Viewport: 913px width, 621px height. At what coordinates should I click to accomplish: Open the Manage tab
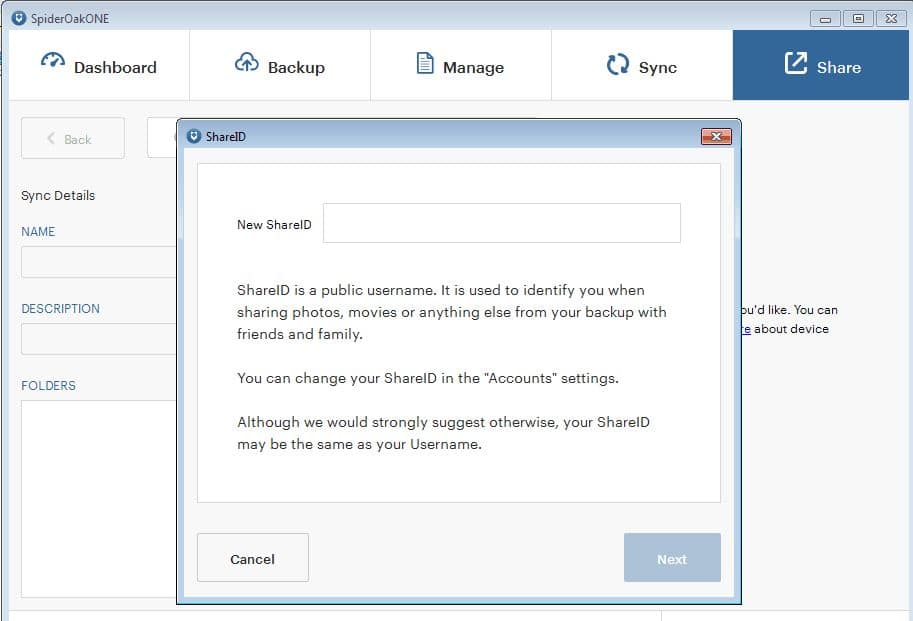point(461,65)
